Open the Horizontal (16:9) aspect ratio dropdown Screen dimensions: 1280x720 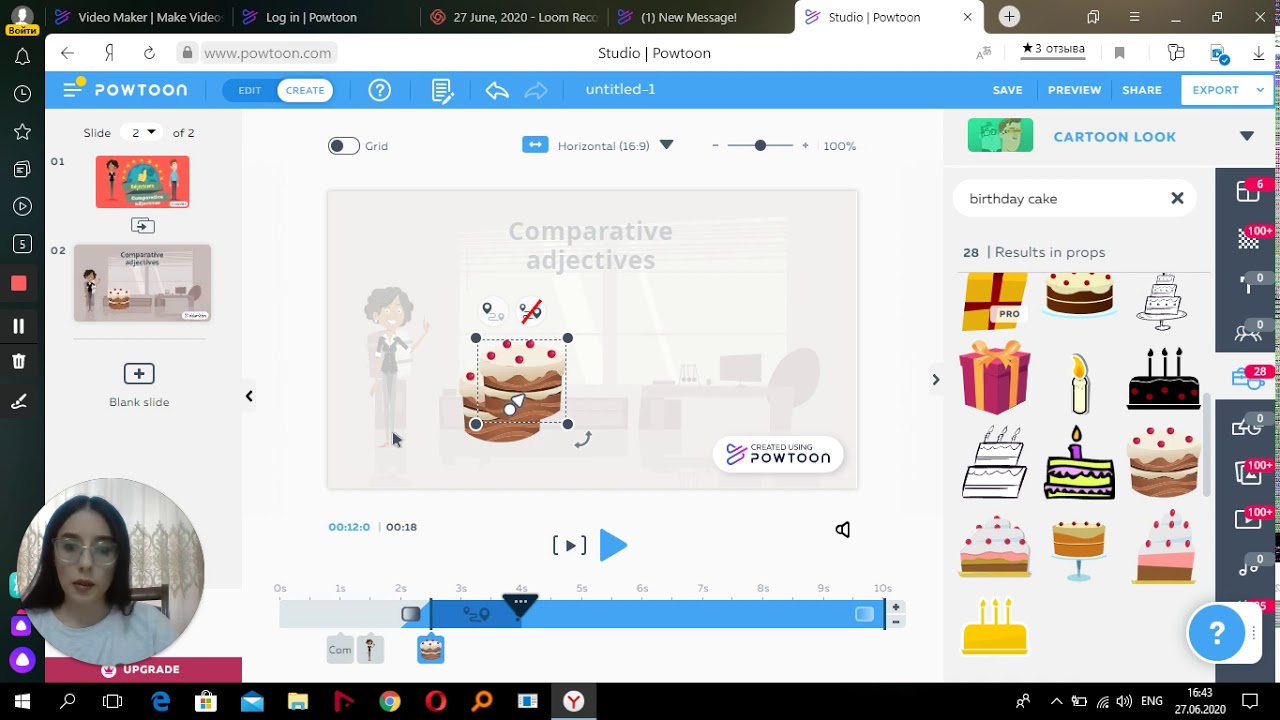[x=666, y=145]
